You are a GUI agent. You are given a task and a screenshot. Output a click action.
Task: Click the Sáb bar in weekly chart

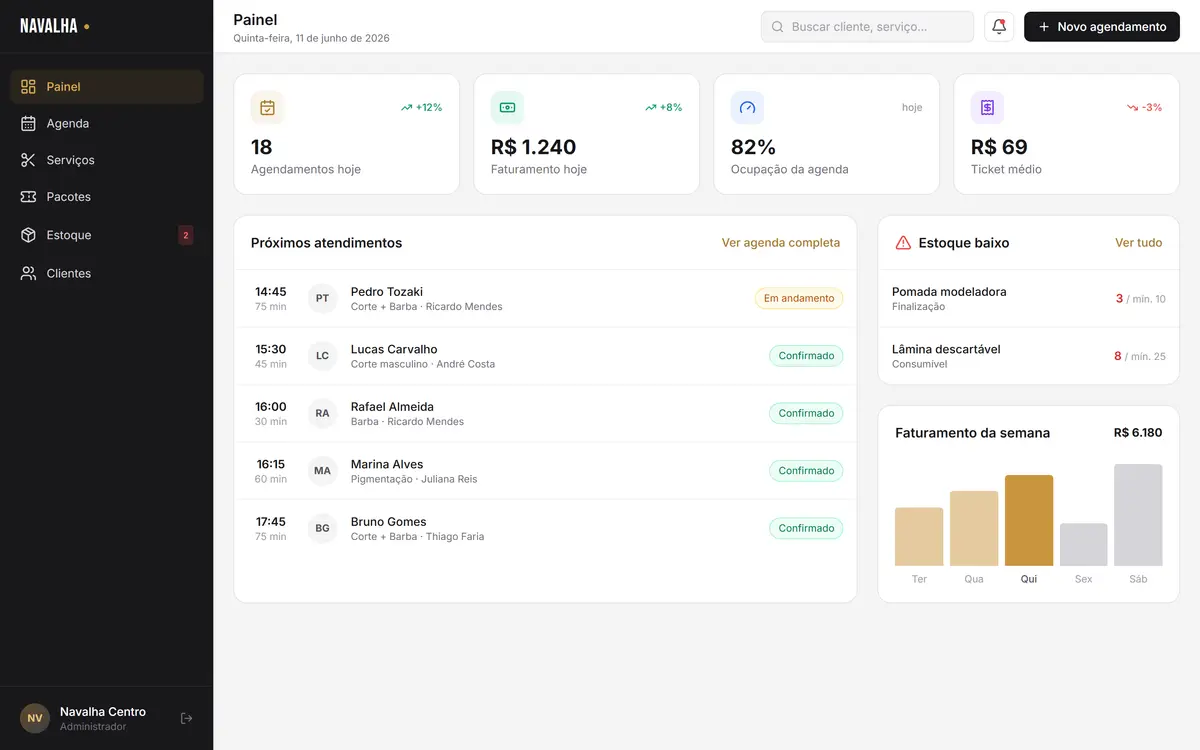[1138, 515]
